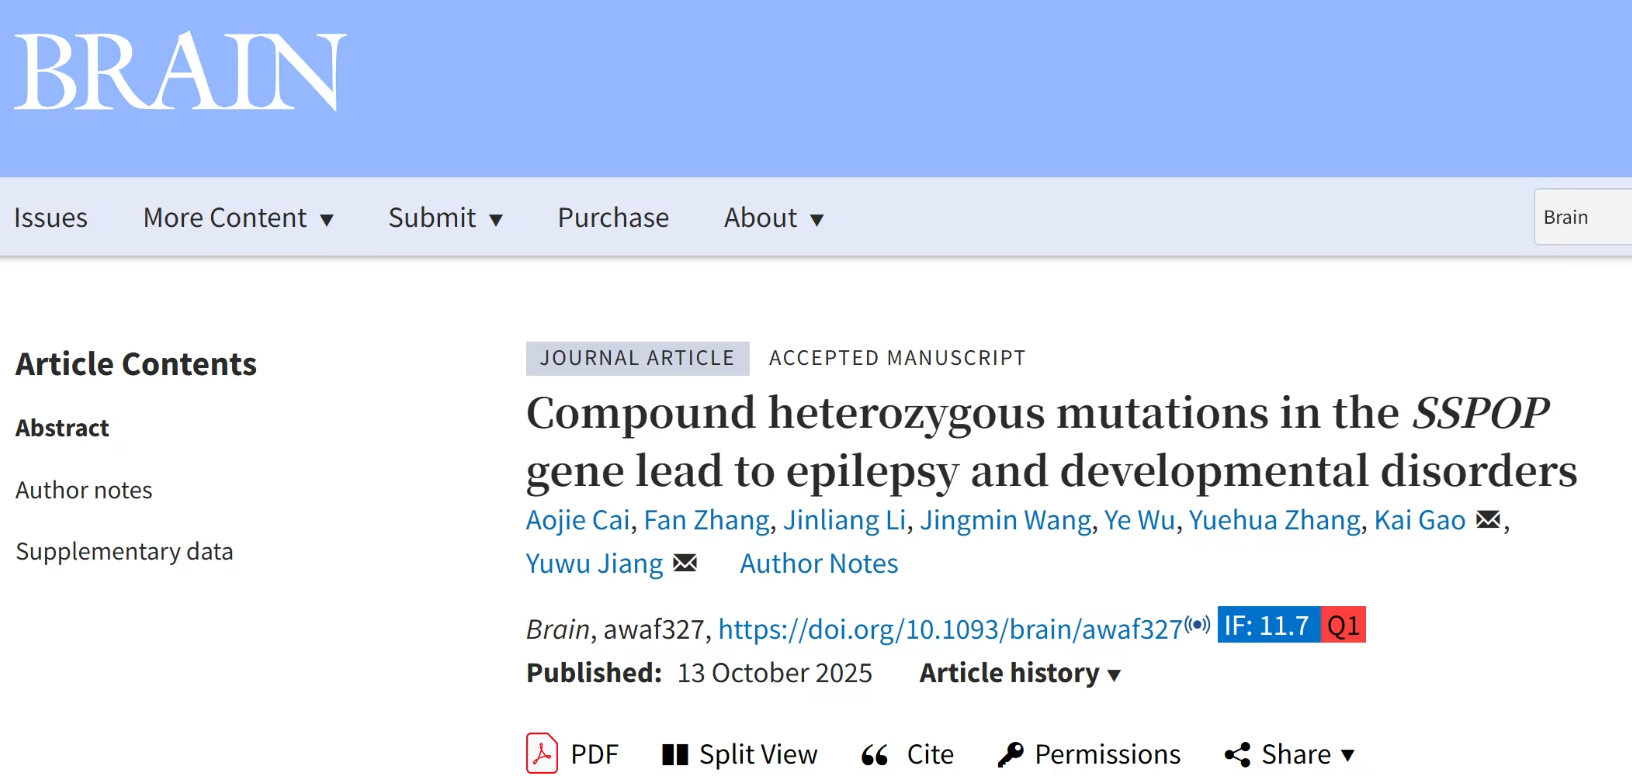Open the Submit dropdown menu
The image size is (1632, 776).
click(x=445, y=218)
